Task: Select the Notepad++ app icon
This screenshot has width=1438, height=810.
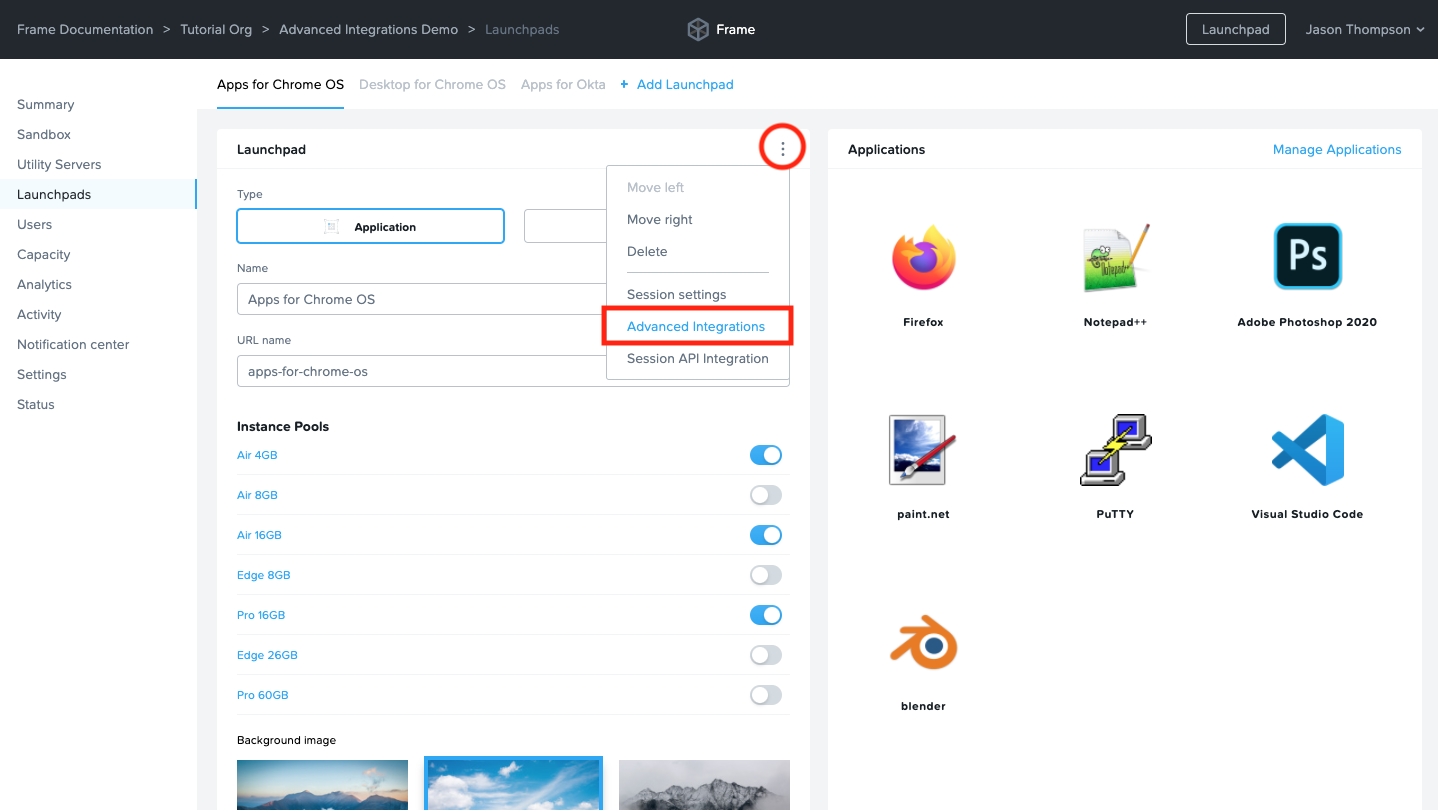Action: [1115, 258]
